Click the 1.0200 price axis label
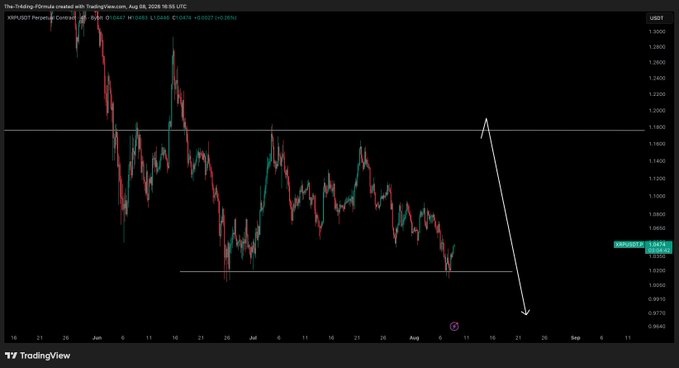679x368 pixels. pyautogui.click(x=657, y=271)
